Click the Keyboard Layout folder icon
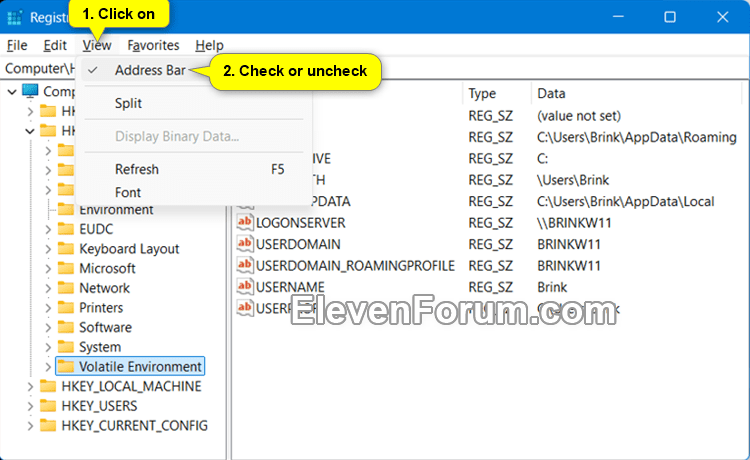The width and height of the screenshot is (750, 460). (66, 249)
